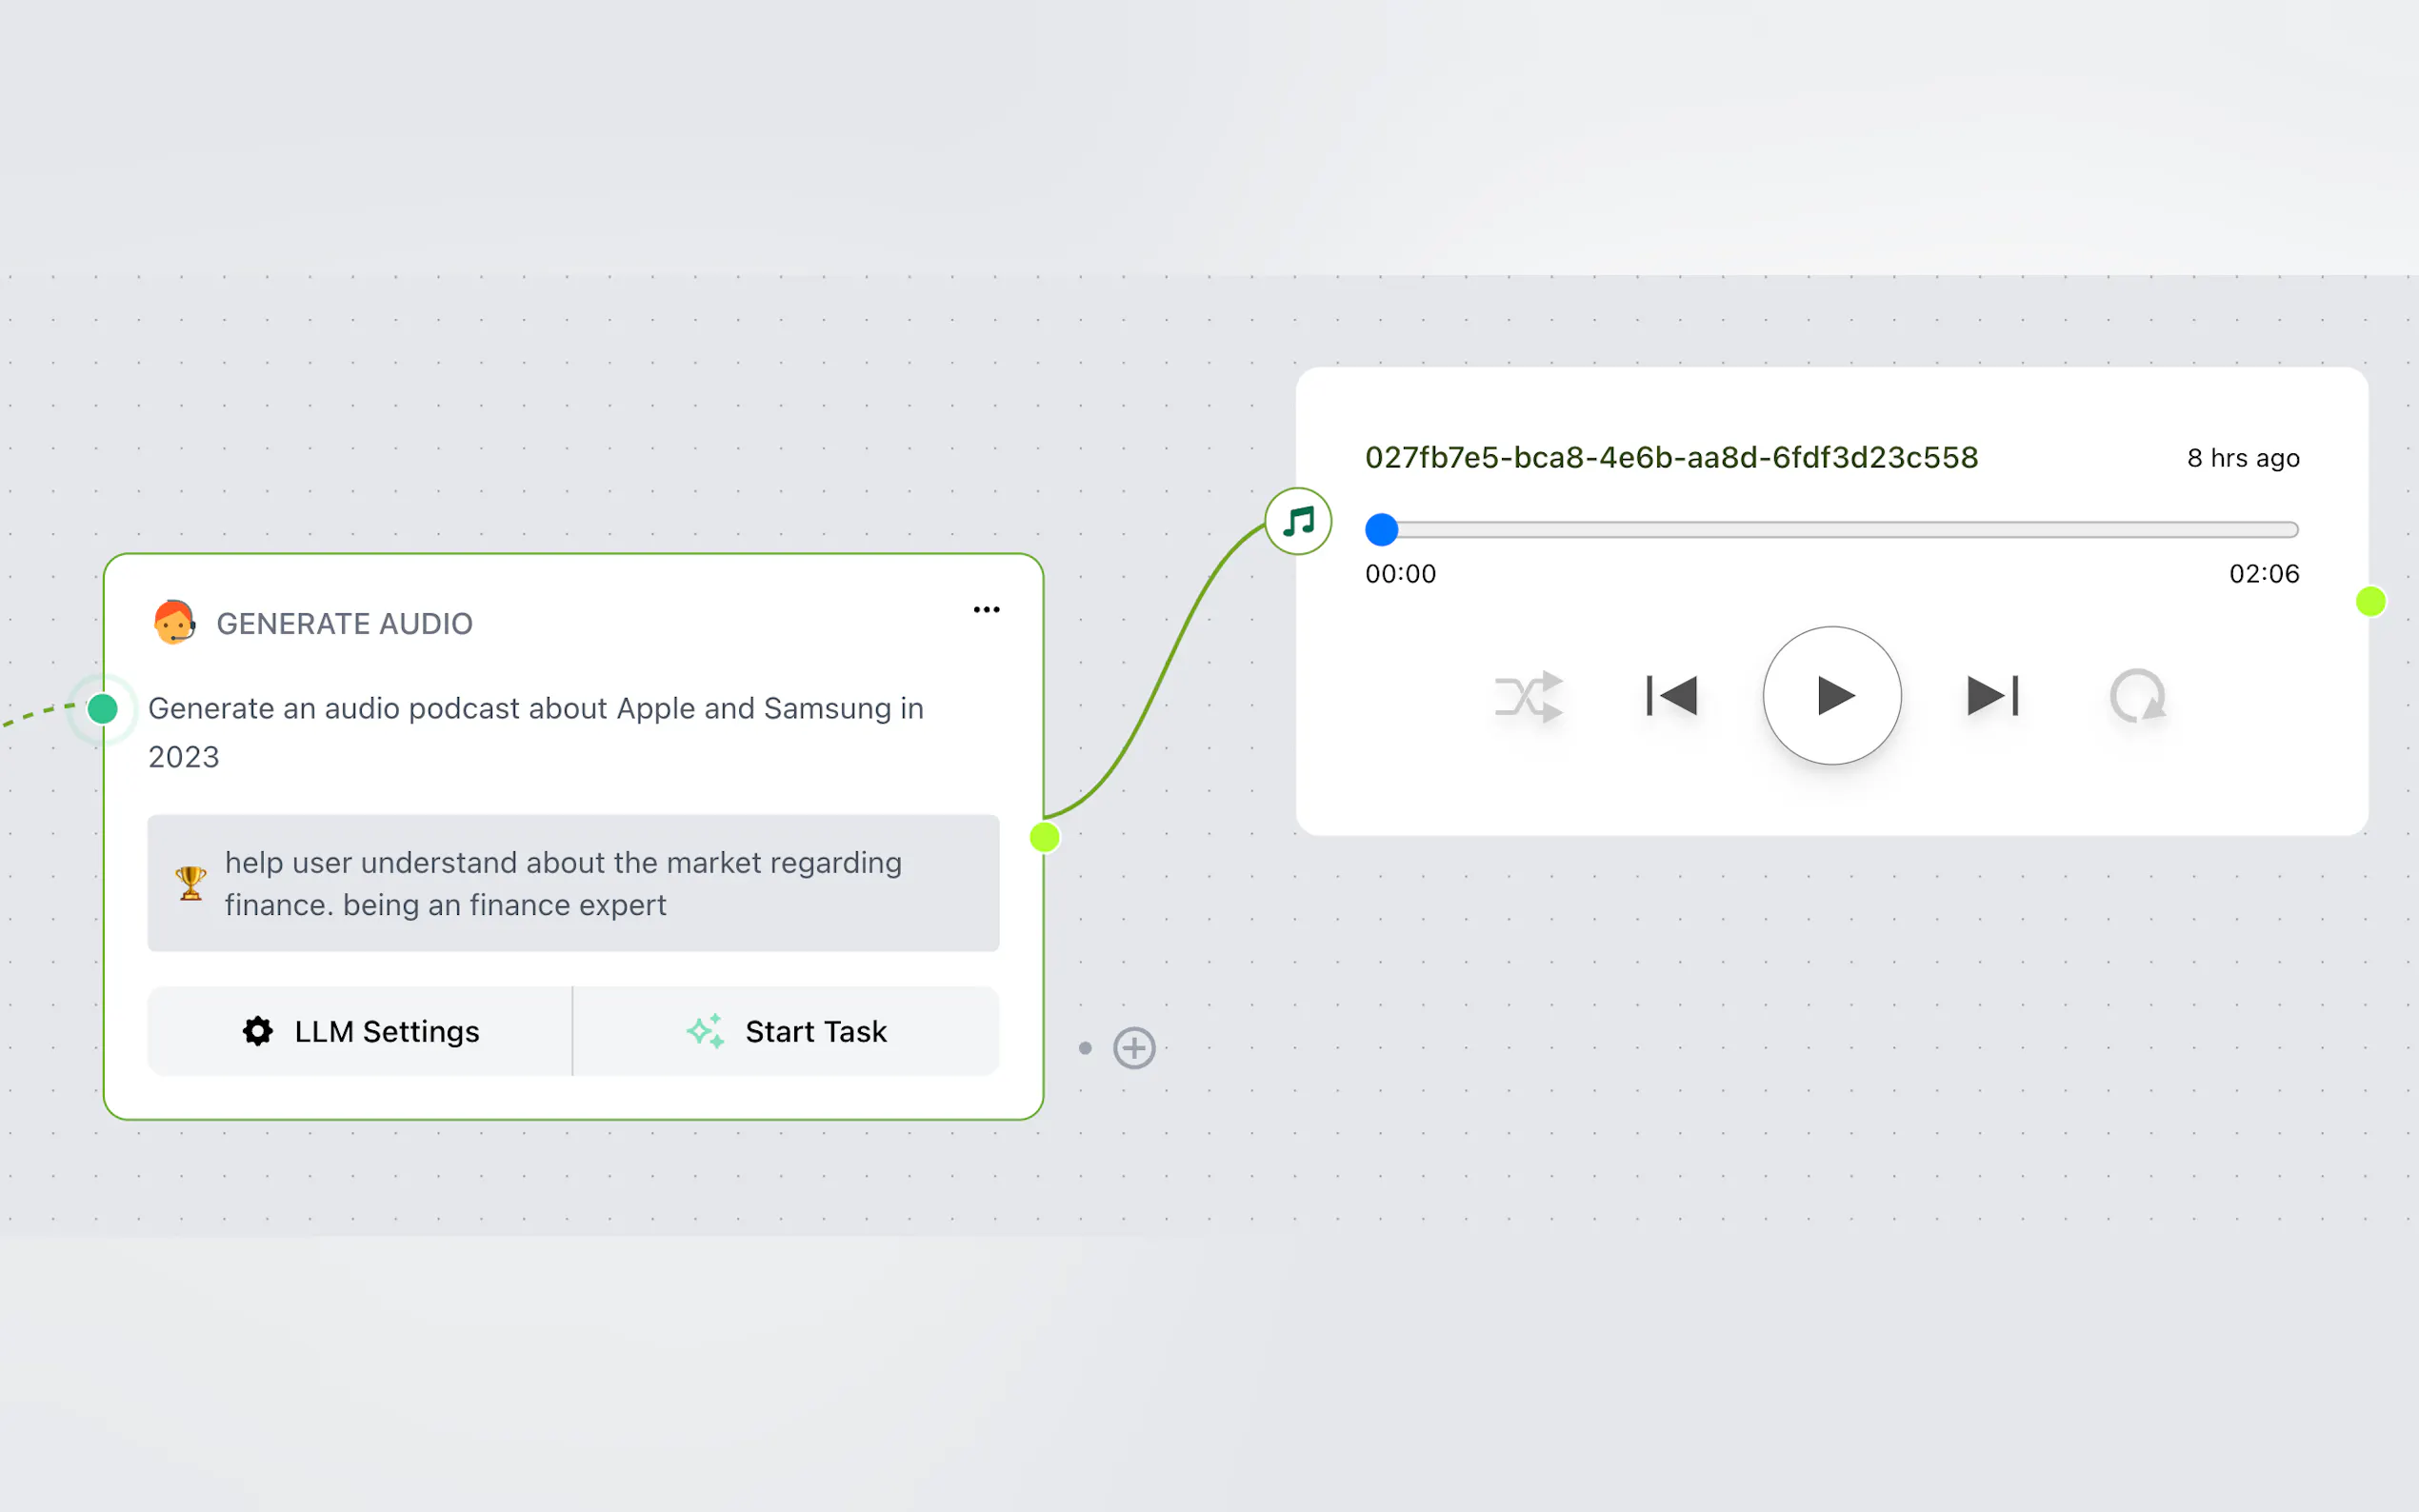Viewport: 2419px width, 1512px height.
Task: Click the agent avatar icon beside Generate Audio
Action: tap(174, 623)
